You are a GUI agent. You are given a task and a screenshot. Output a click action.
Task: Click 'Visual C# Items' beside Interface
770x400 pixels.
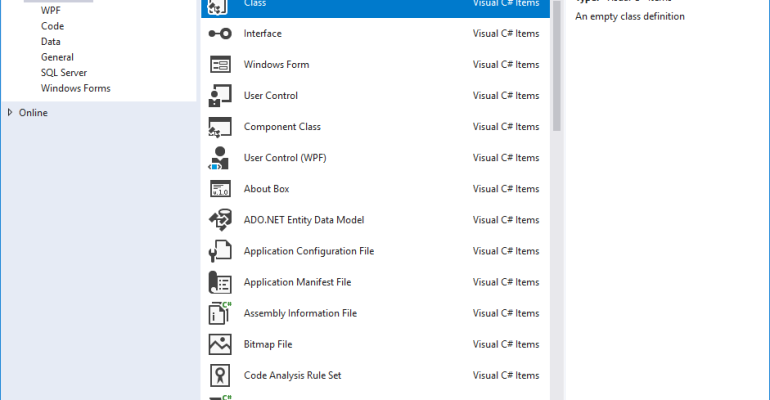point(506,33)
